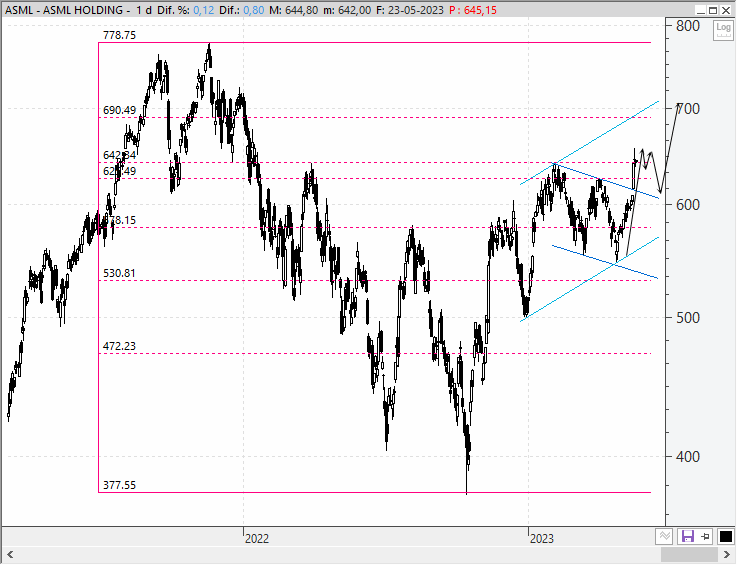Open the black color swatch

(x=725, y=536)
